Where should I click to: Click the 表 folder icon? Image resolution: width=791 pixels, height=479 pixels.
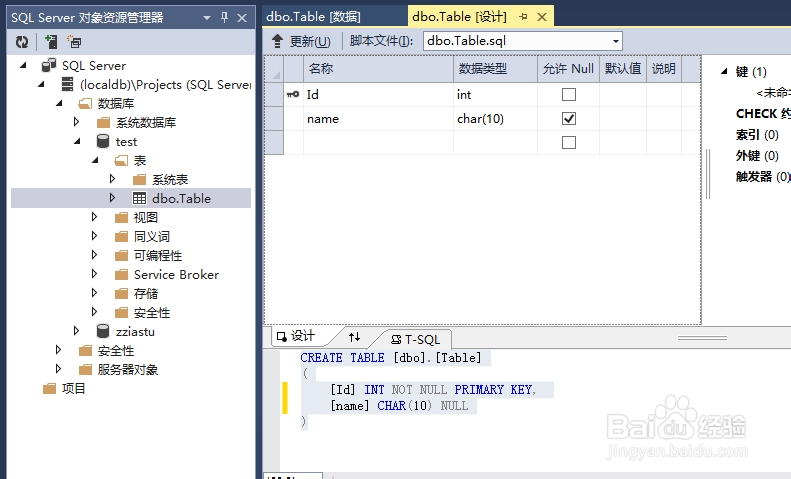coord(121,160)
